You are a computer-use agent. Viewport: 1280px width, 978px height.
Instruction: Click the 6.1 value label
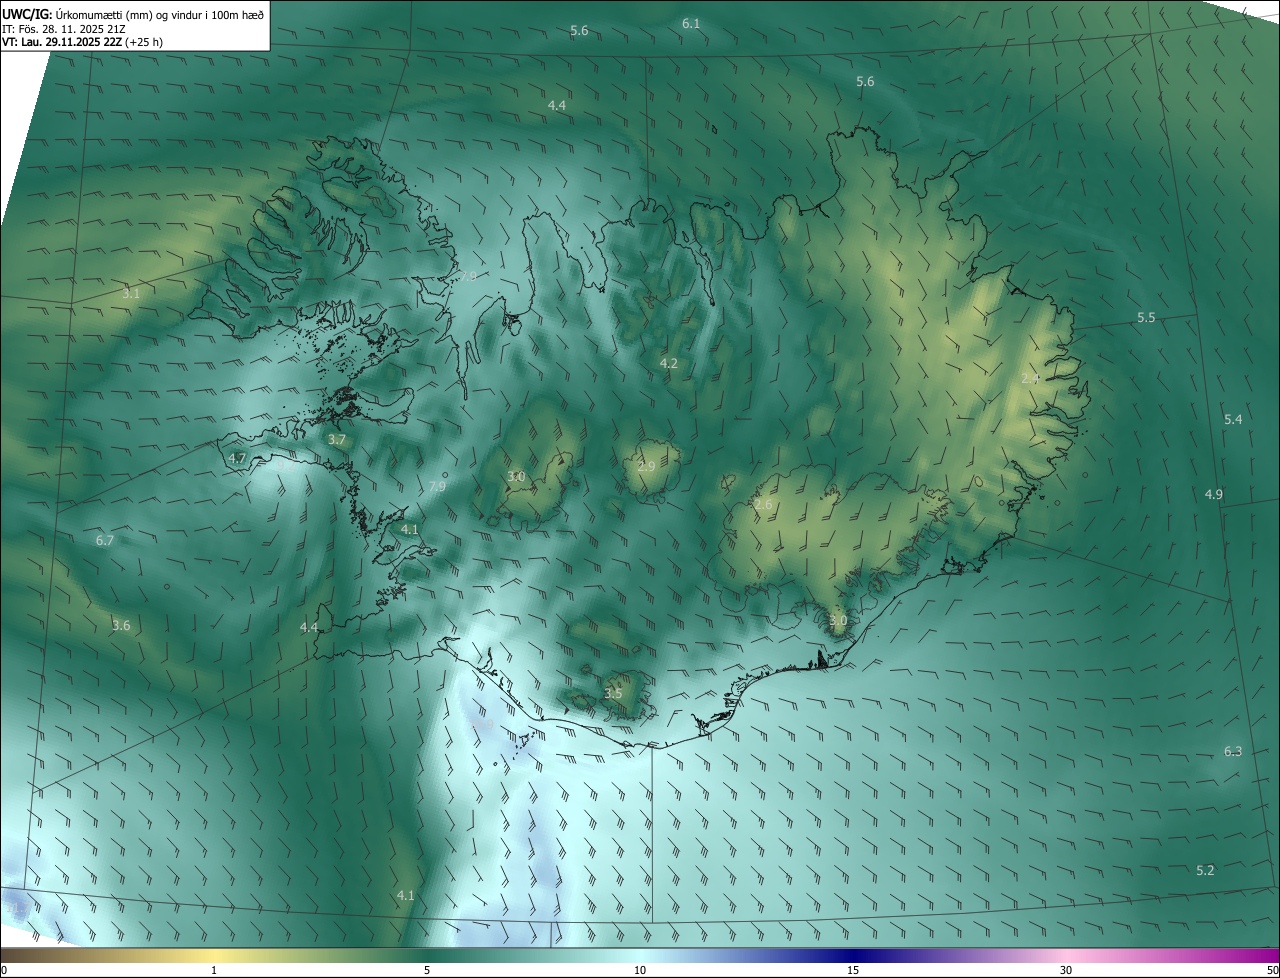691,23
